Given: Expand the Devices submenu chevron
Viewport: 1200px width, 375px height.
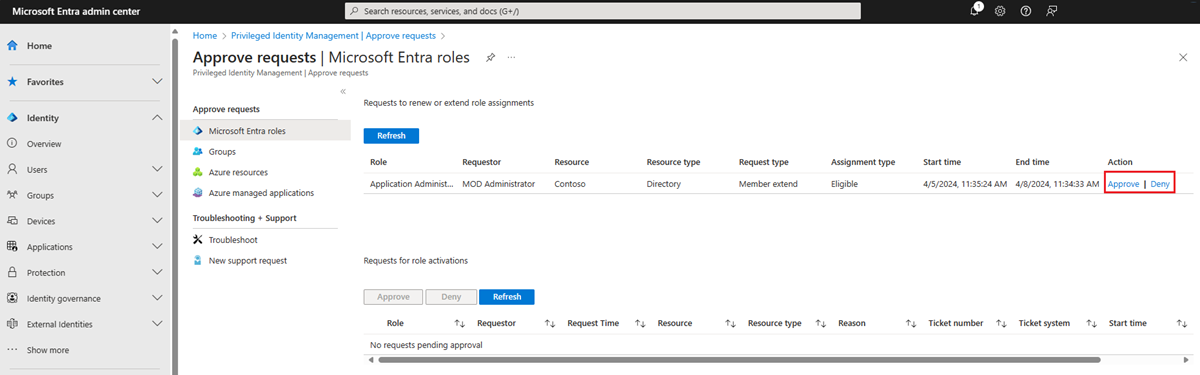Looking at the screenshot, I should point(157,221).
